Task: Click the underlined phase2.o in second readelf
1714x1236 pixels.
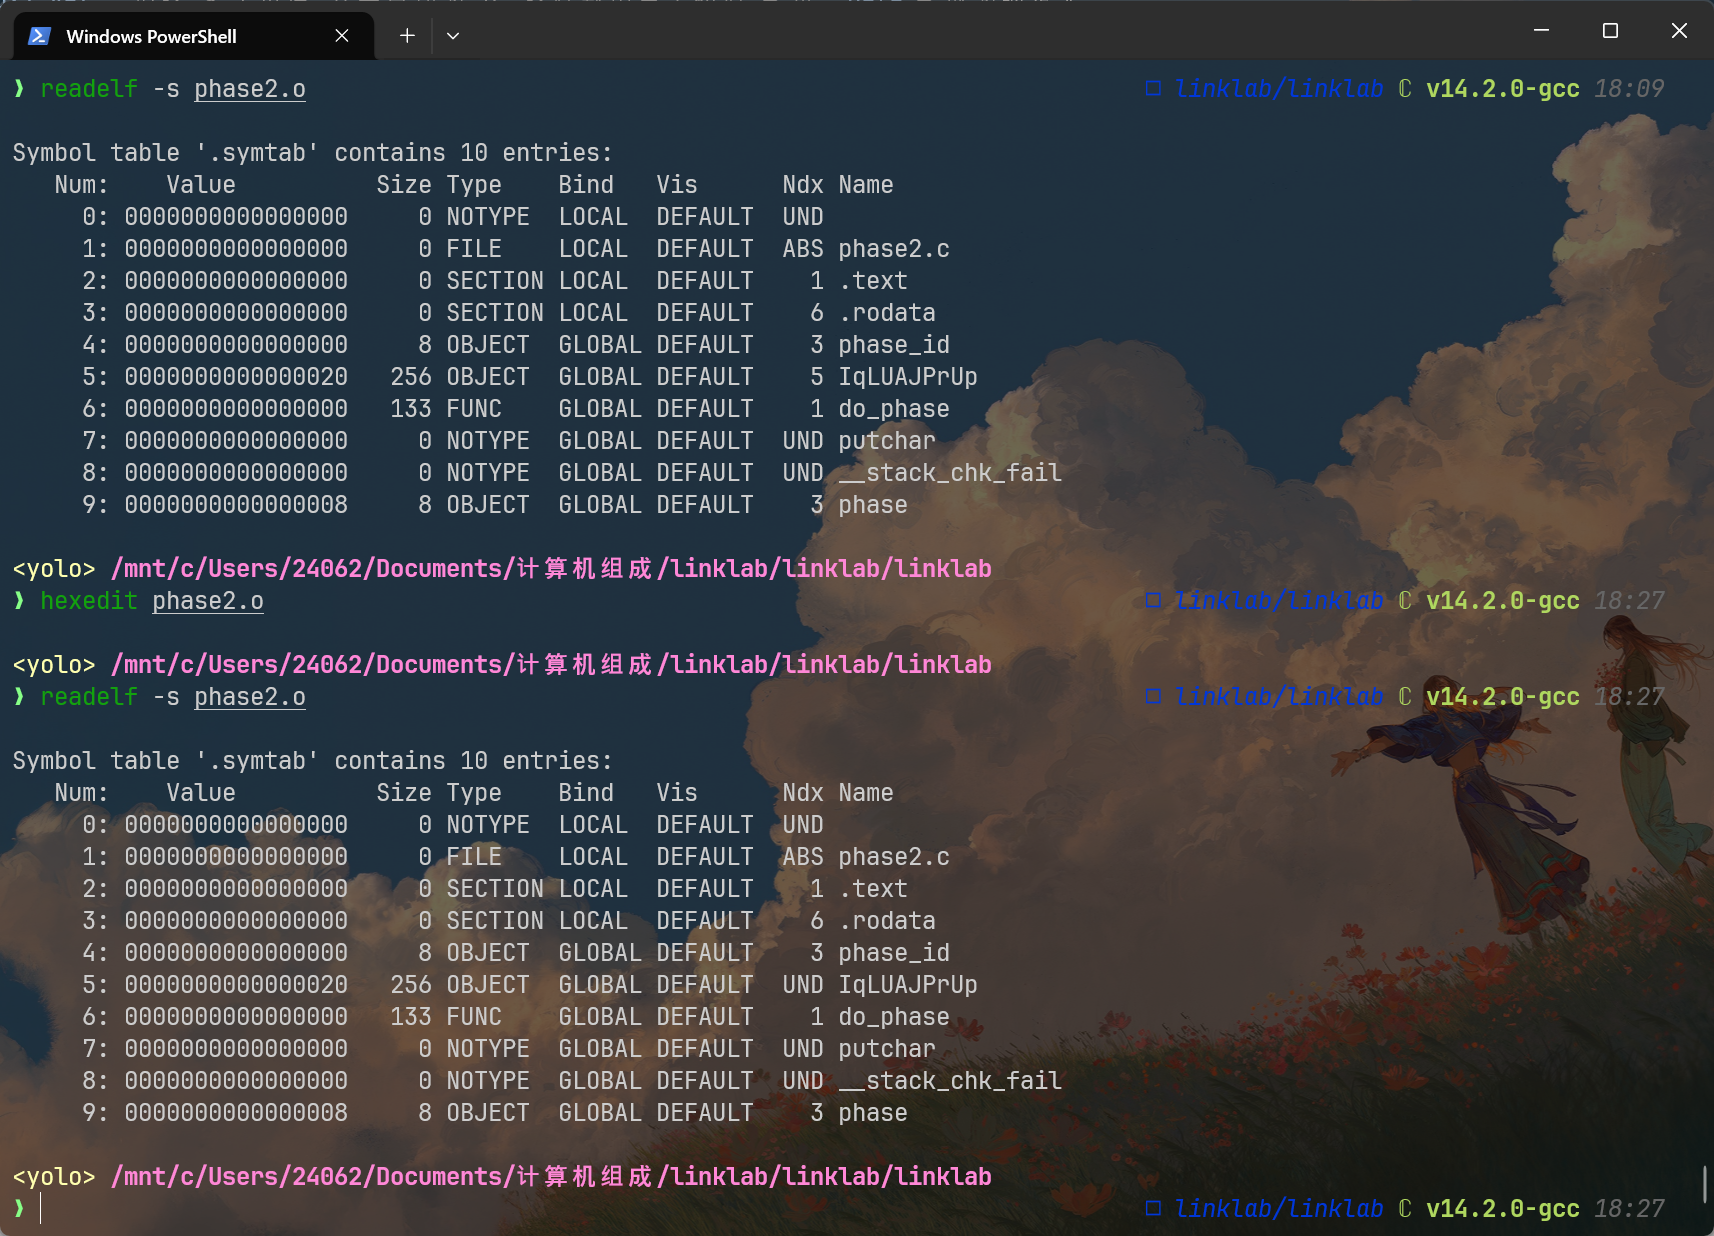Action: pos(250,697)
